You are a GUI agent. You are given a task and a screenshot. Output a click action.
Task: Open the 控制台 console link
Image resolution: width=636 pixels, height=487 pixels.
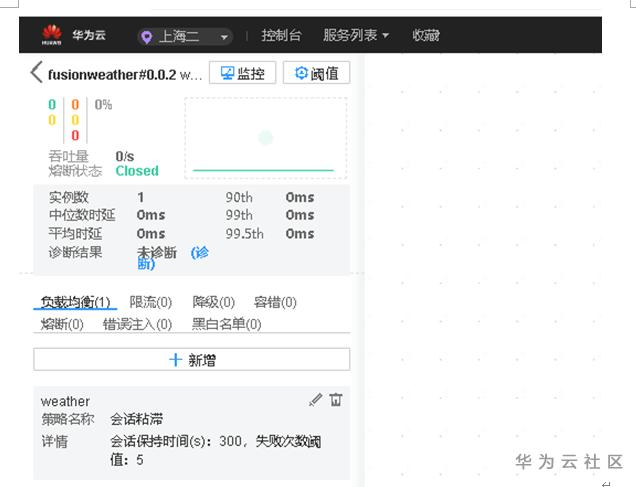(281, 36)
